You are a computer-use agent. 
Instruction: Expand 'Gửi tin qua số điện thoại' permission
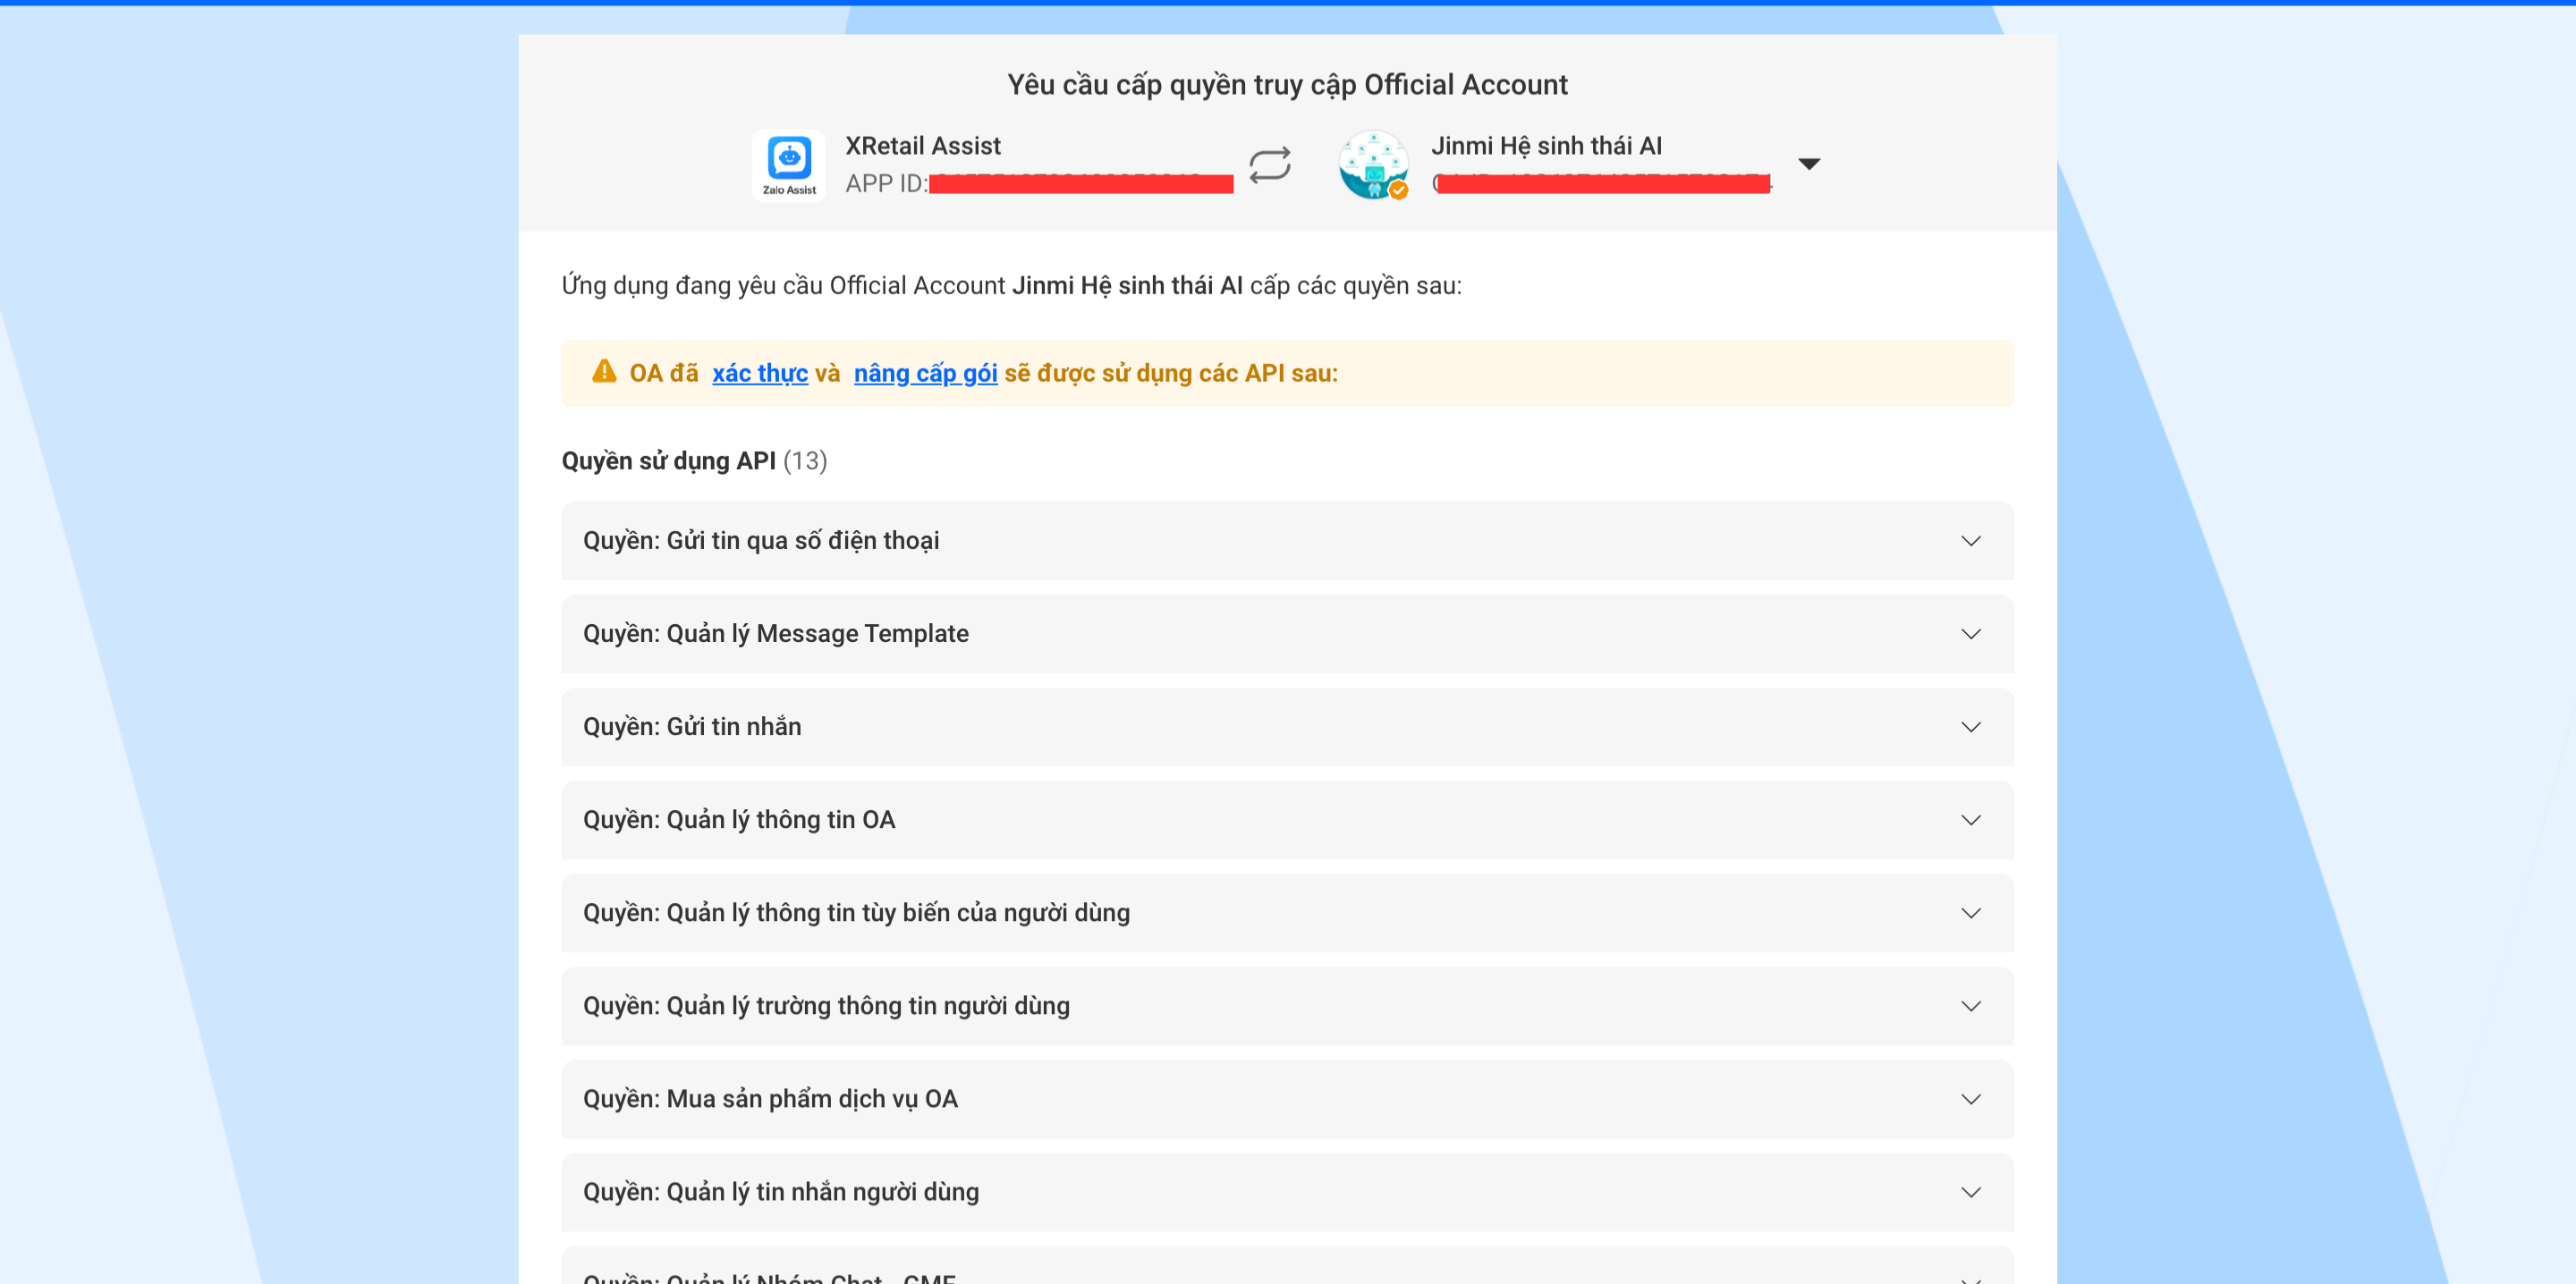(x=1287, y=541)
